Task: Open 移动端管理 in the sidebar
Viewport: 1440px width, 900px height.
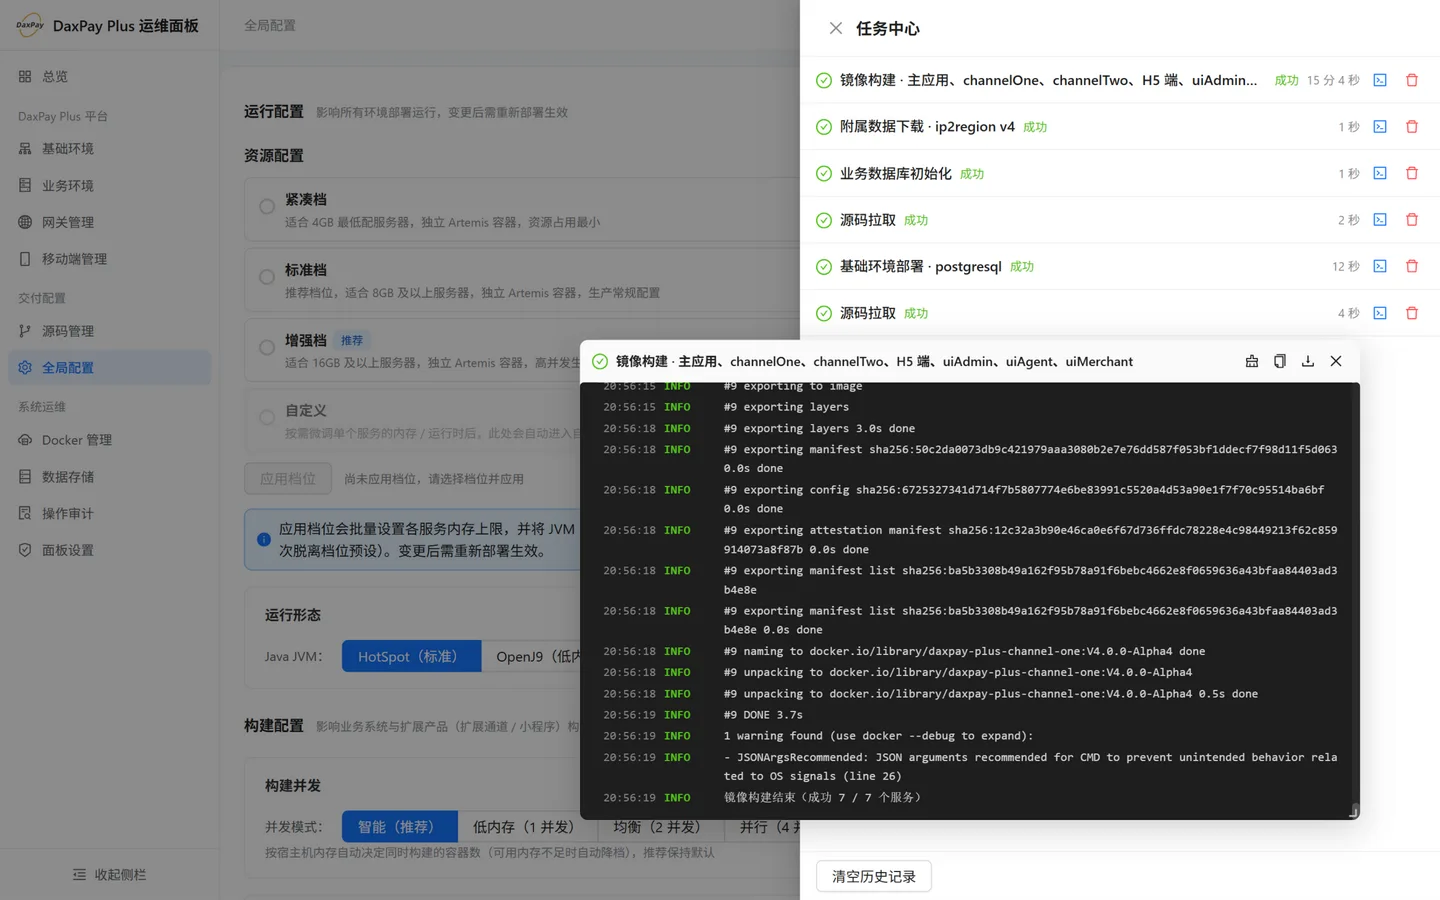Action: point(109,258)
